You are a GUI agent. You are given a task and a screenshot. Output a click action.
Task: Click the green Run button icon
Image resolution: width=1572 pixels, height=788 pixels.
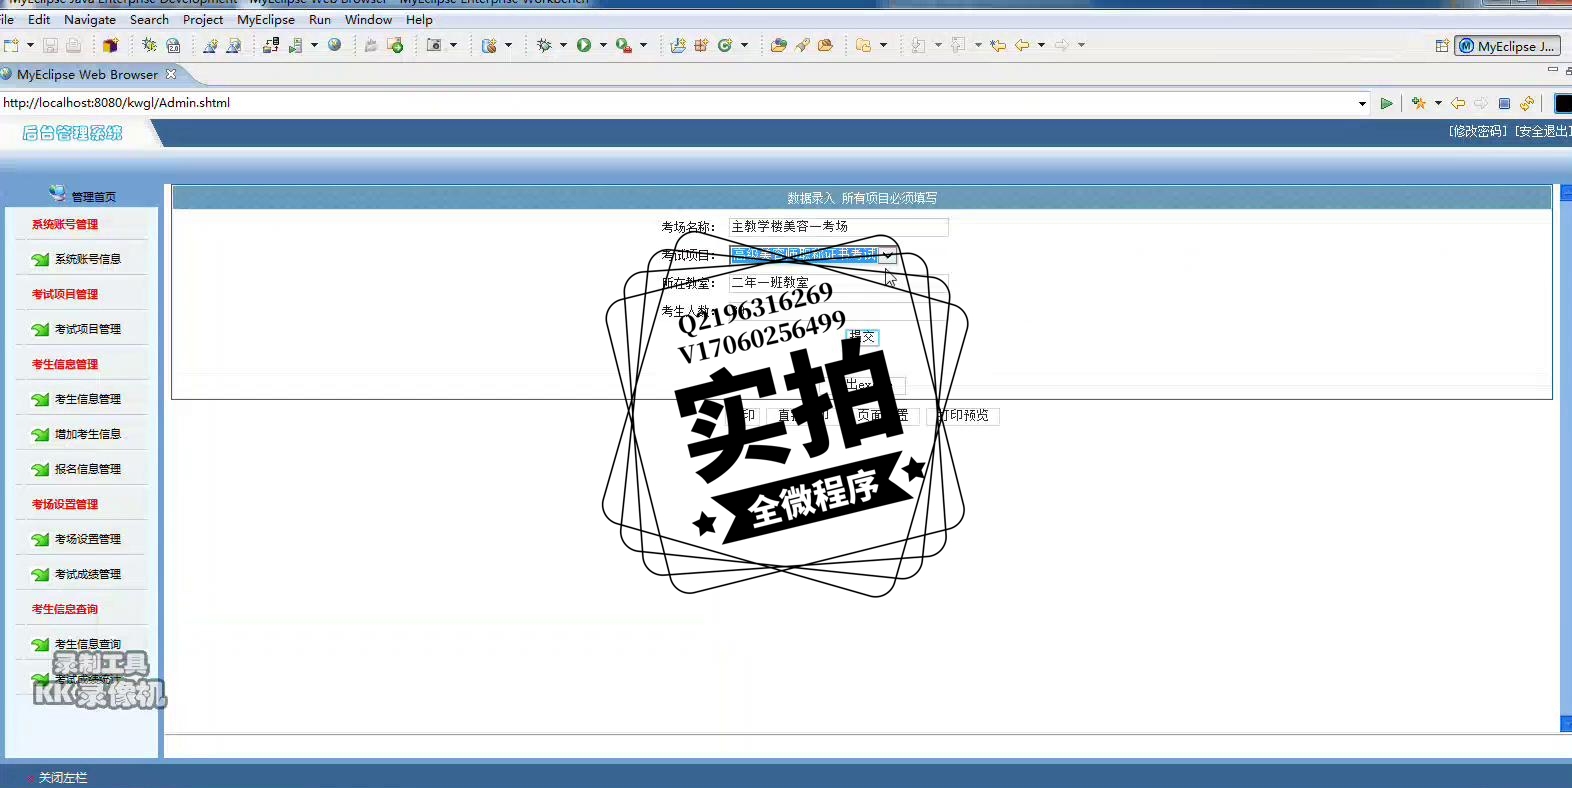tap(584, 45)
